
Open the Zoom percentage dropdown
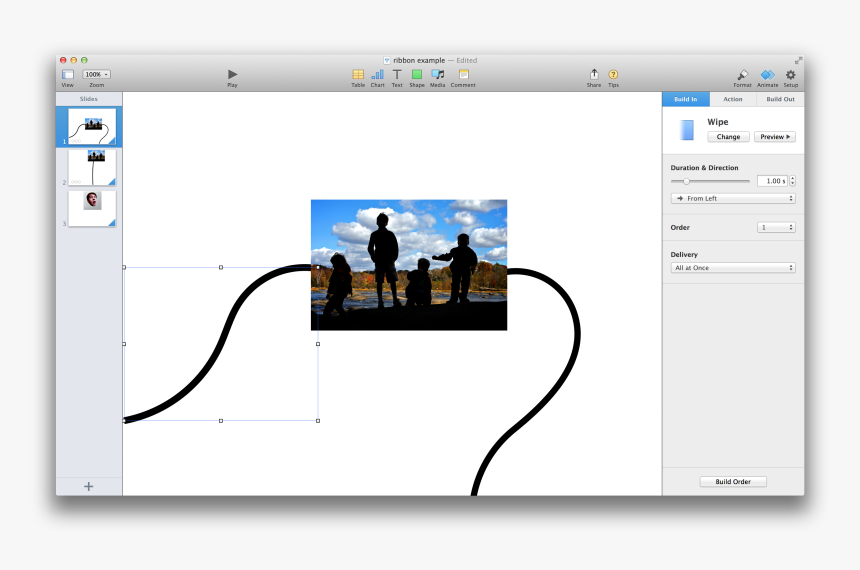97,74
